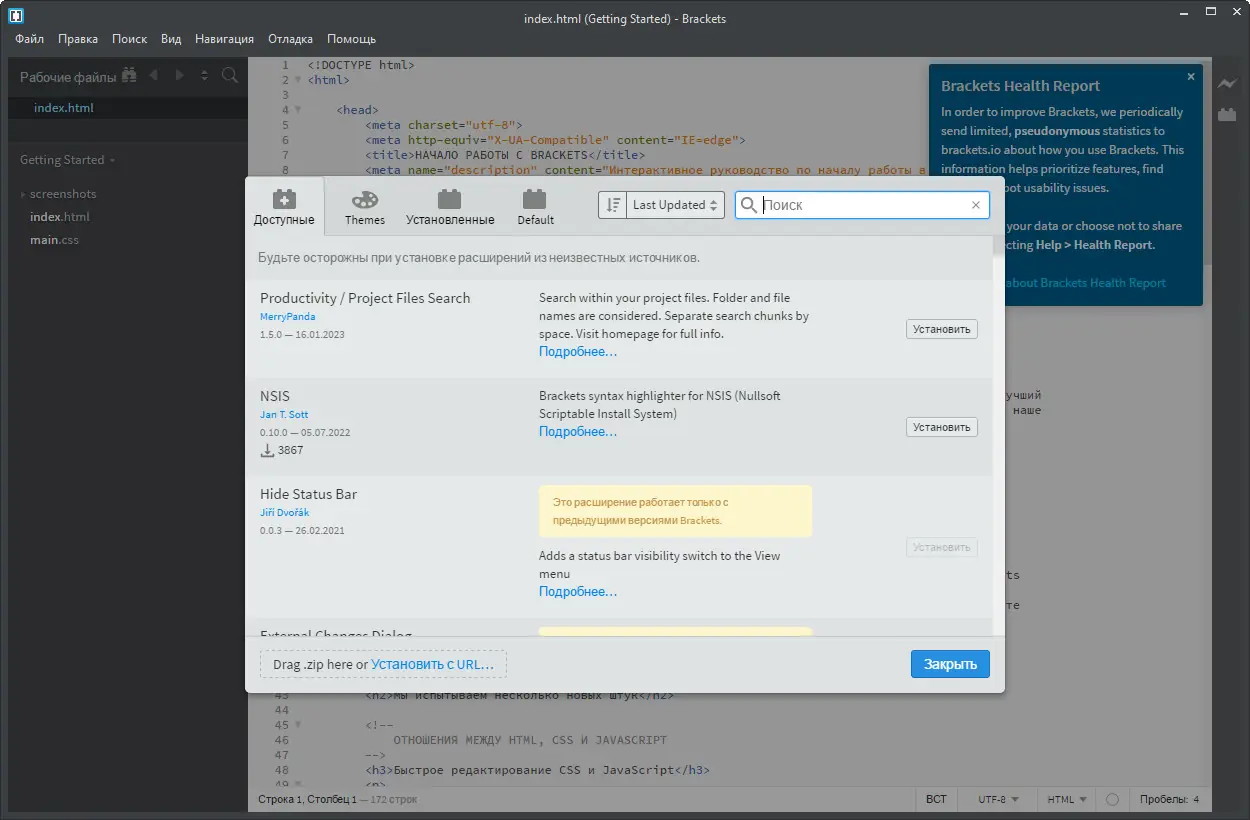Screen dimensions: 1250x820
Task: Click the space count value in Пробелы: 4
Action: pyautogui.click(x=1195, y=800)
